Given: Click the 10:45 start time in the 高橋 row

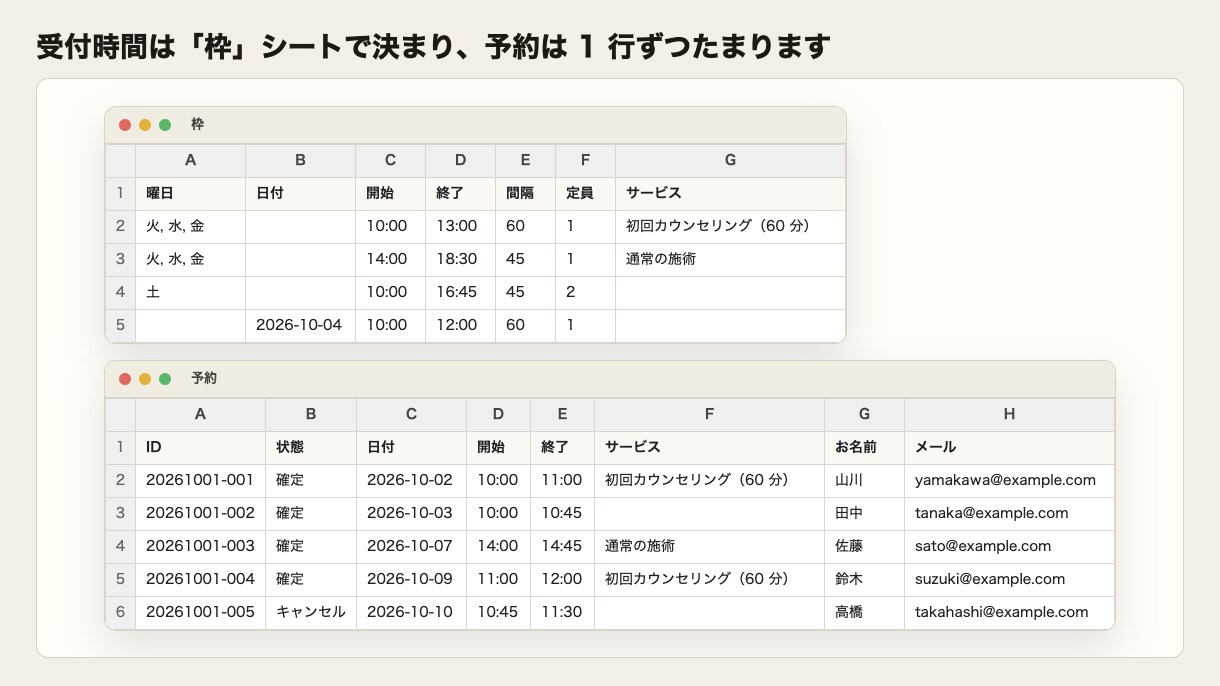Looking at the screenshot, I should click(x=499, y=613).
